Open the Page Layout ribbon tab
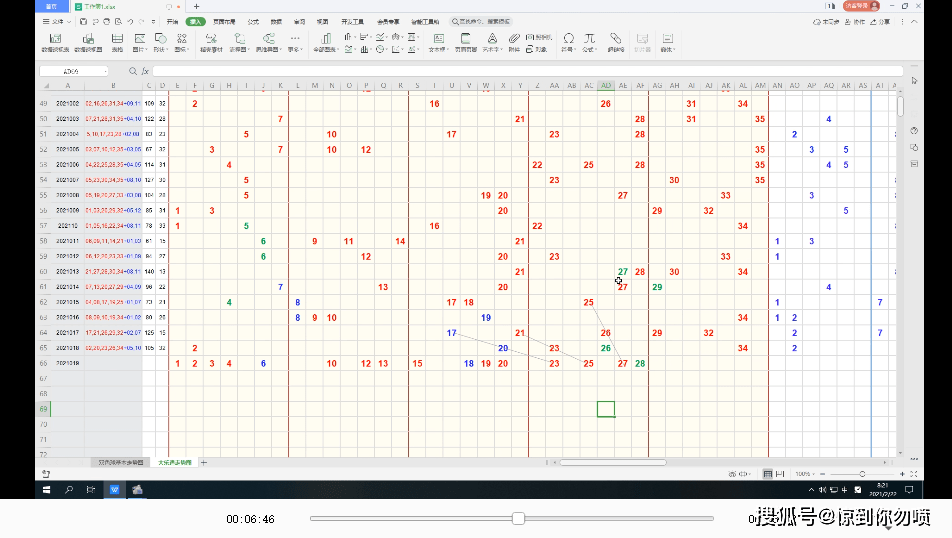This screenshot has height=538, width=952. [x=224, y=21]
